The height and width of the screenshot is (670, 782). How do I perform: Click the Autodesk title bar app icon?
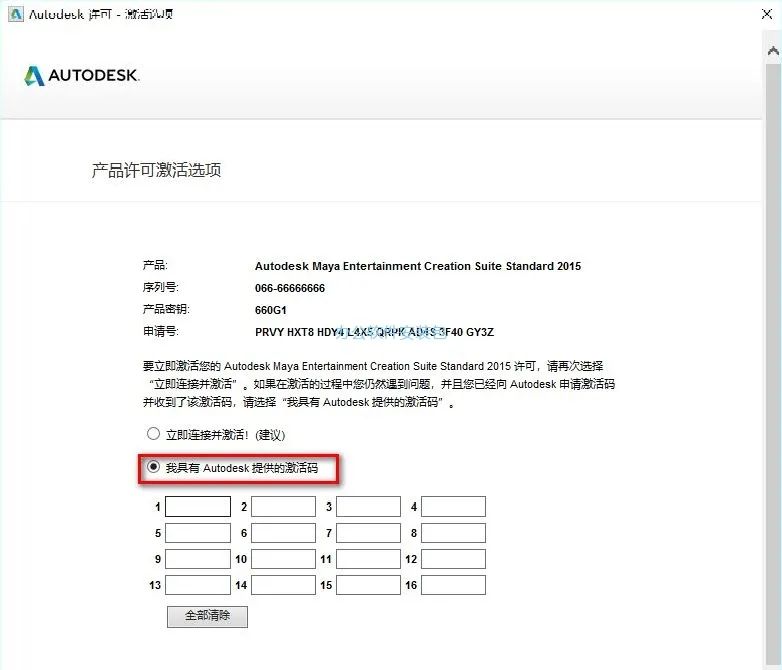[16, 14]
